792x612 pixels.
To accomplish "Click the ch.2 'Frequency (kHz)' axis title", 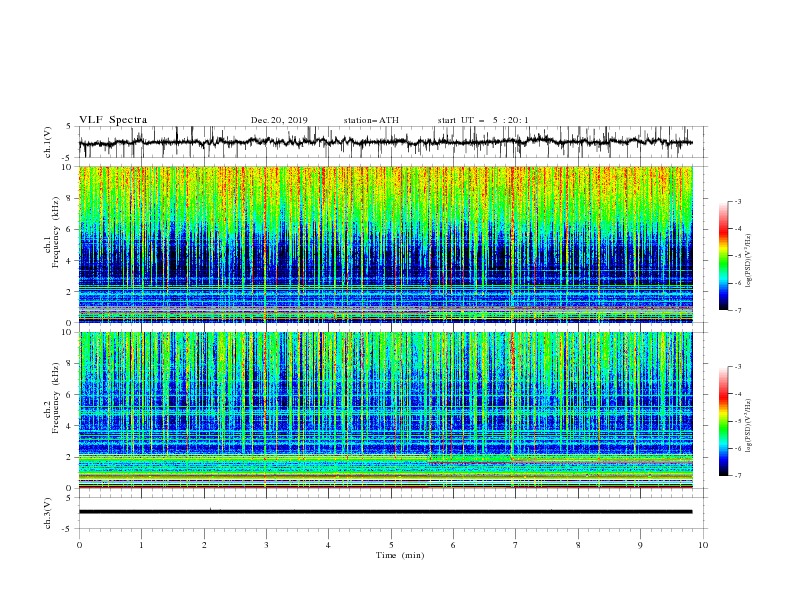I will [56, 398].
